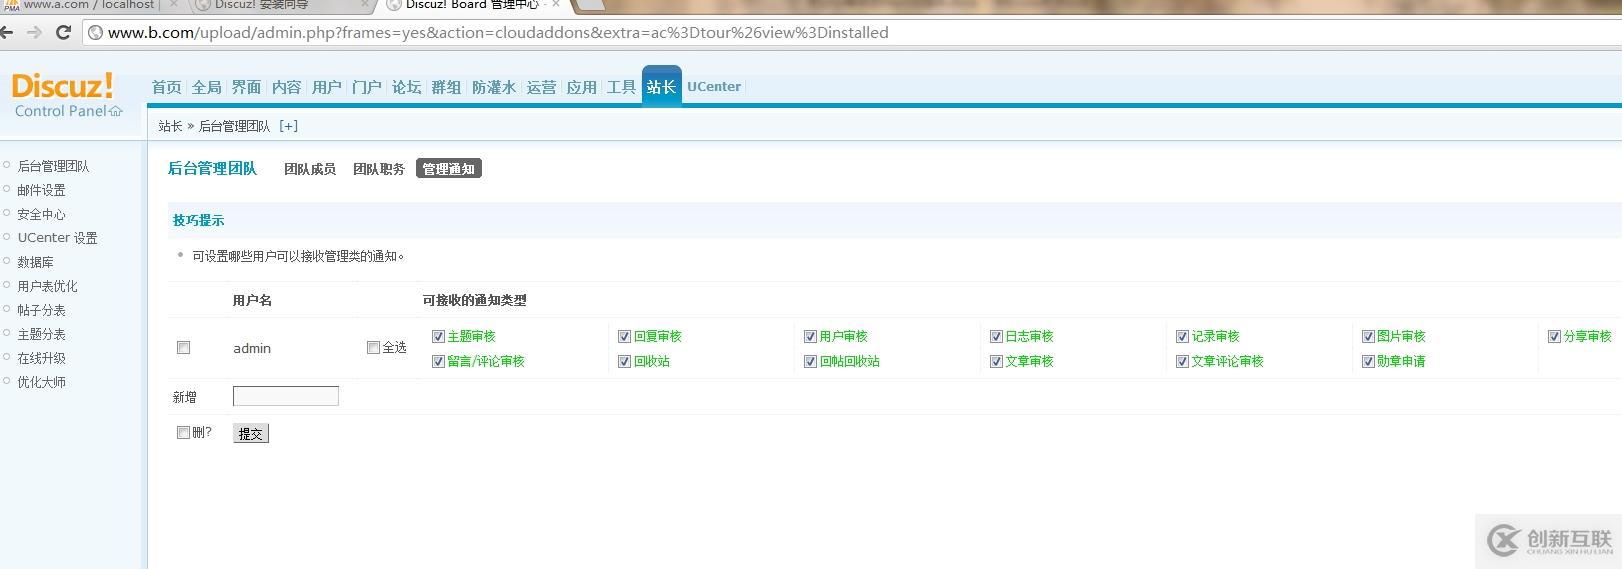Open the 群组 menu
1622x569 pixels.
[446, 87]
